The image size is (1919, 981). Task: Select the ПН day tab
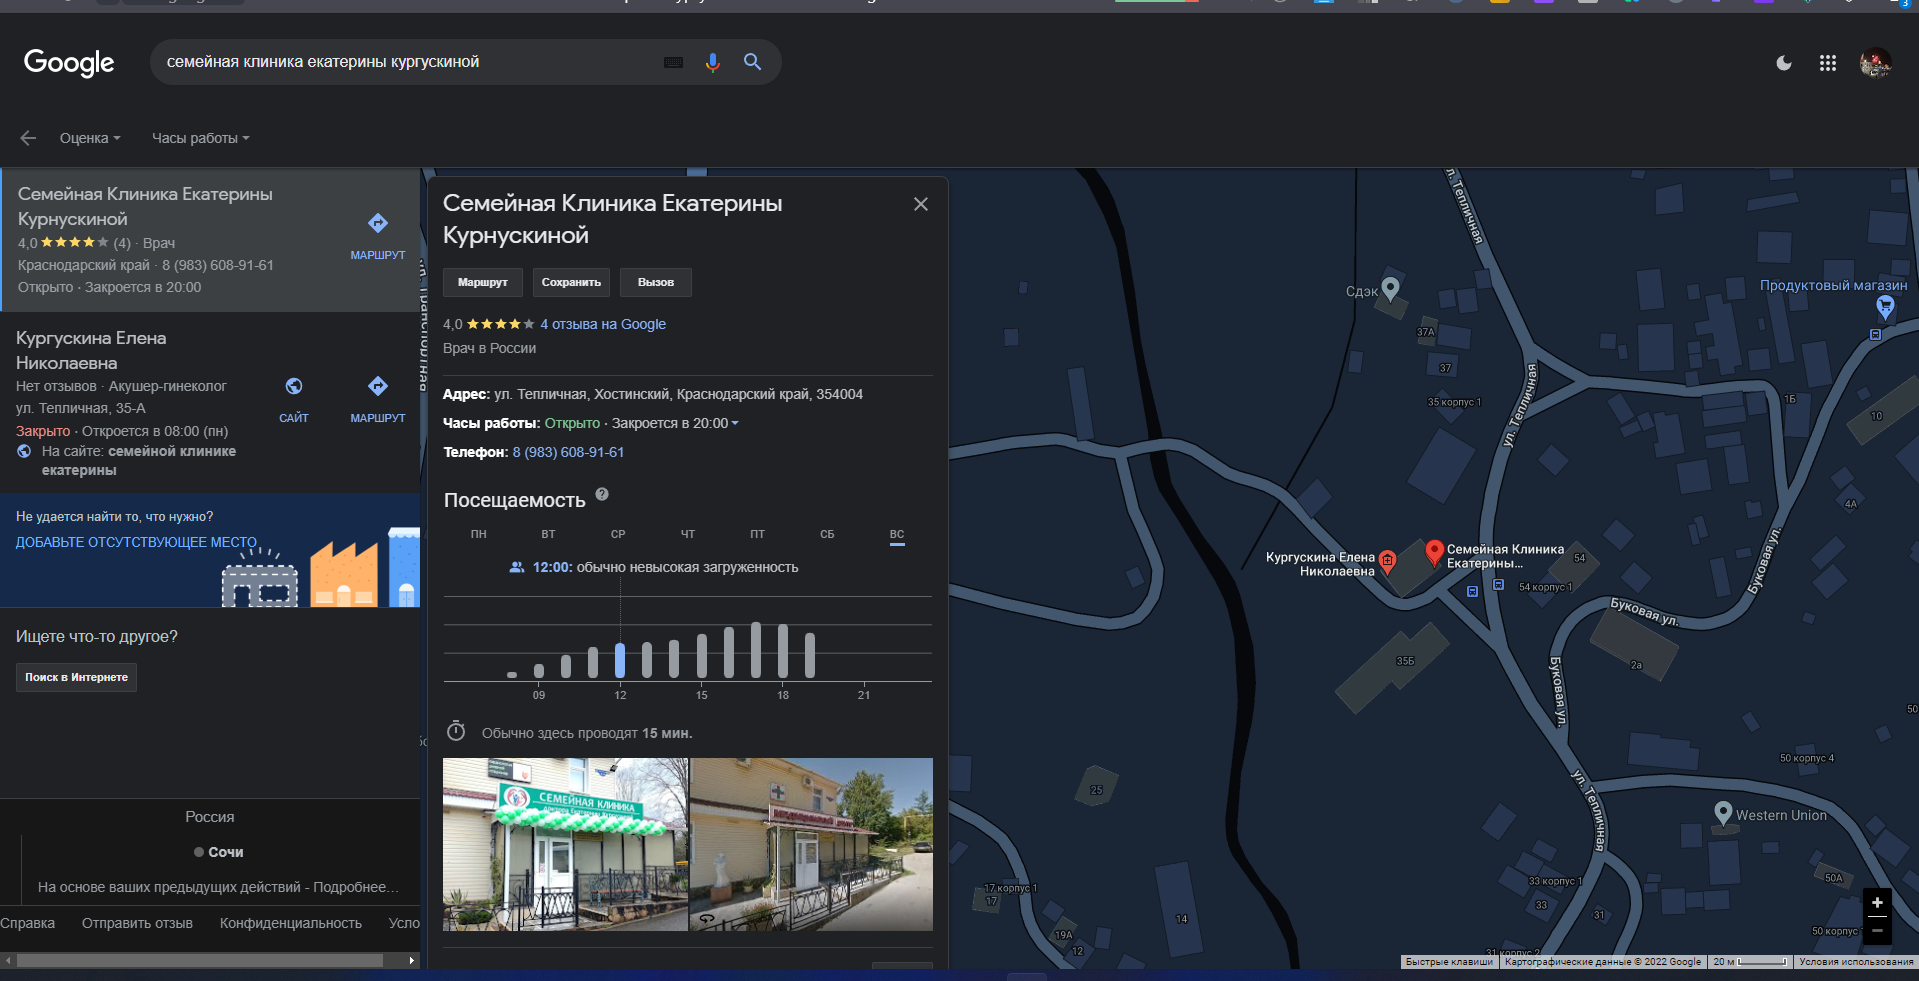pos(479,534)
